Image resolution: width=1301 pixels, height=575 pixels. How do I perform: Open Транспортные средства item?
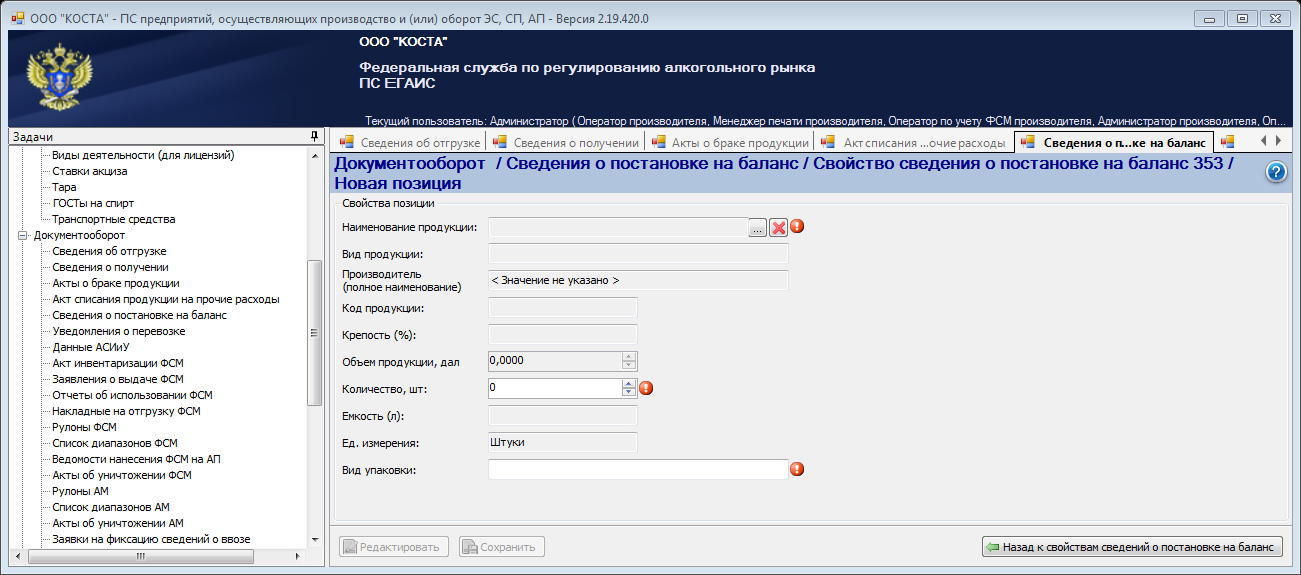(x=113, y=219)
